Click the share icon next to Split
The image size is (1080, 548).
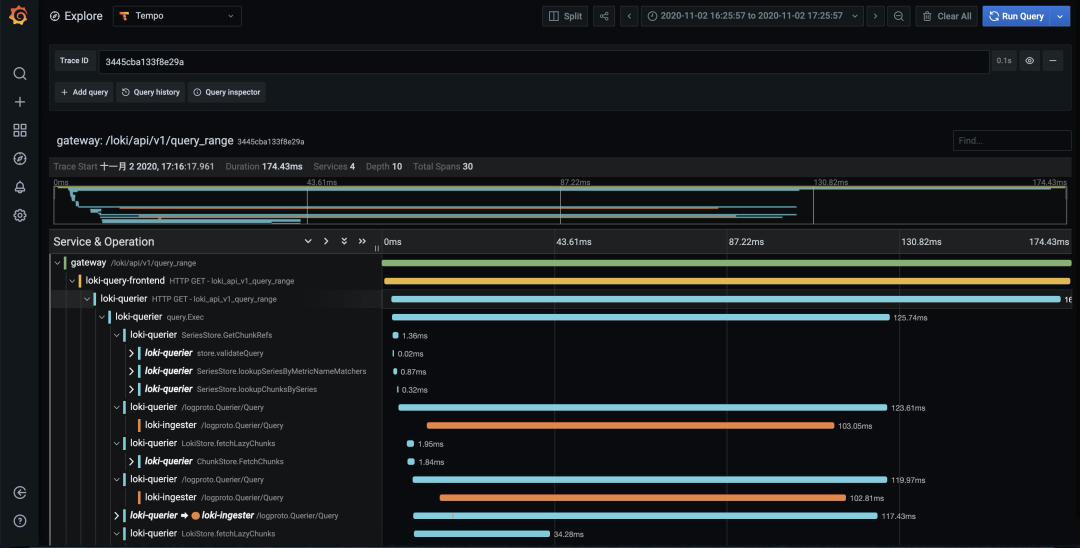(x=604, y=16)
